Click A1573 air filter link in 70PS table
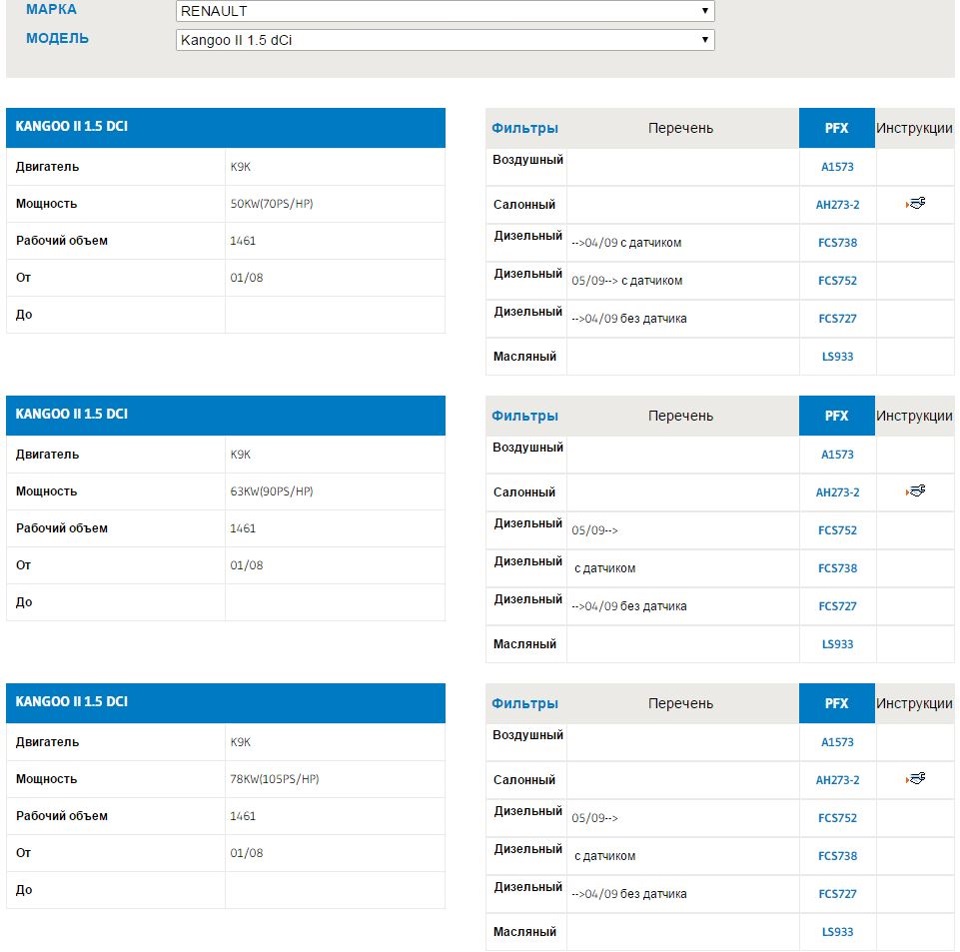 pos(837,167)
